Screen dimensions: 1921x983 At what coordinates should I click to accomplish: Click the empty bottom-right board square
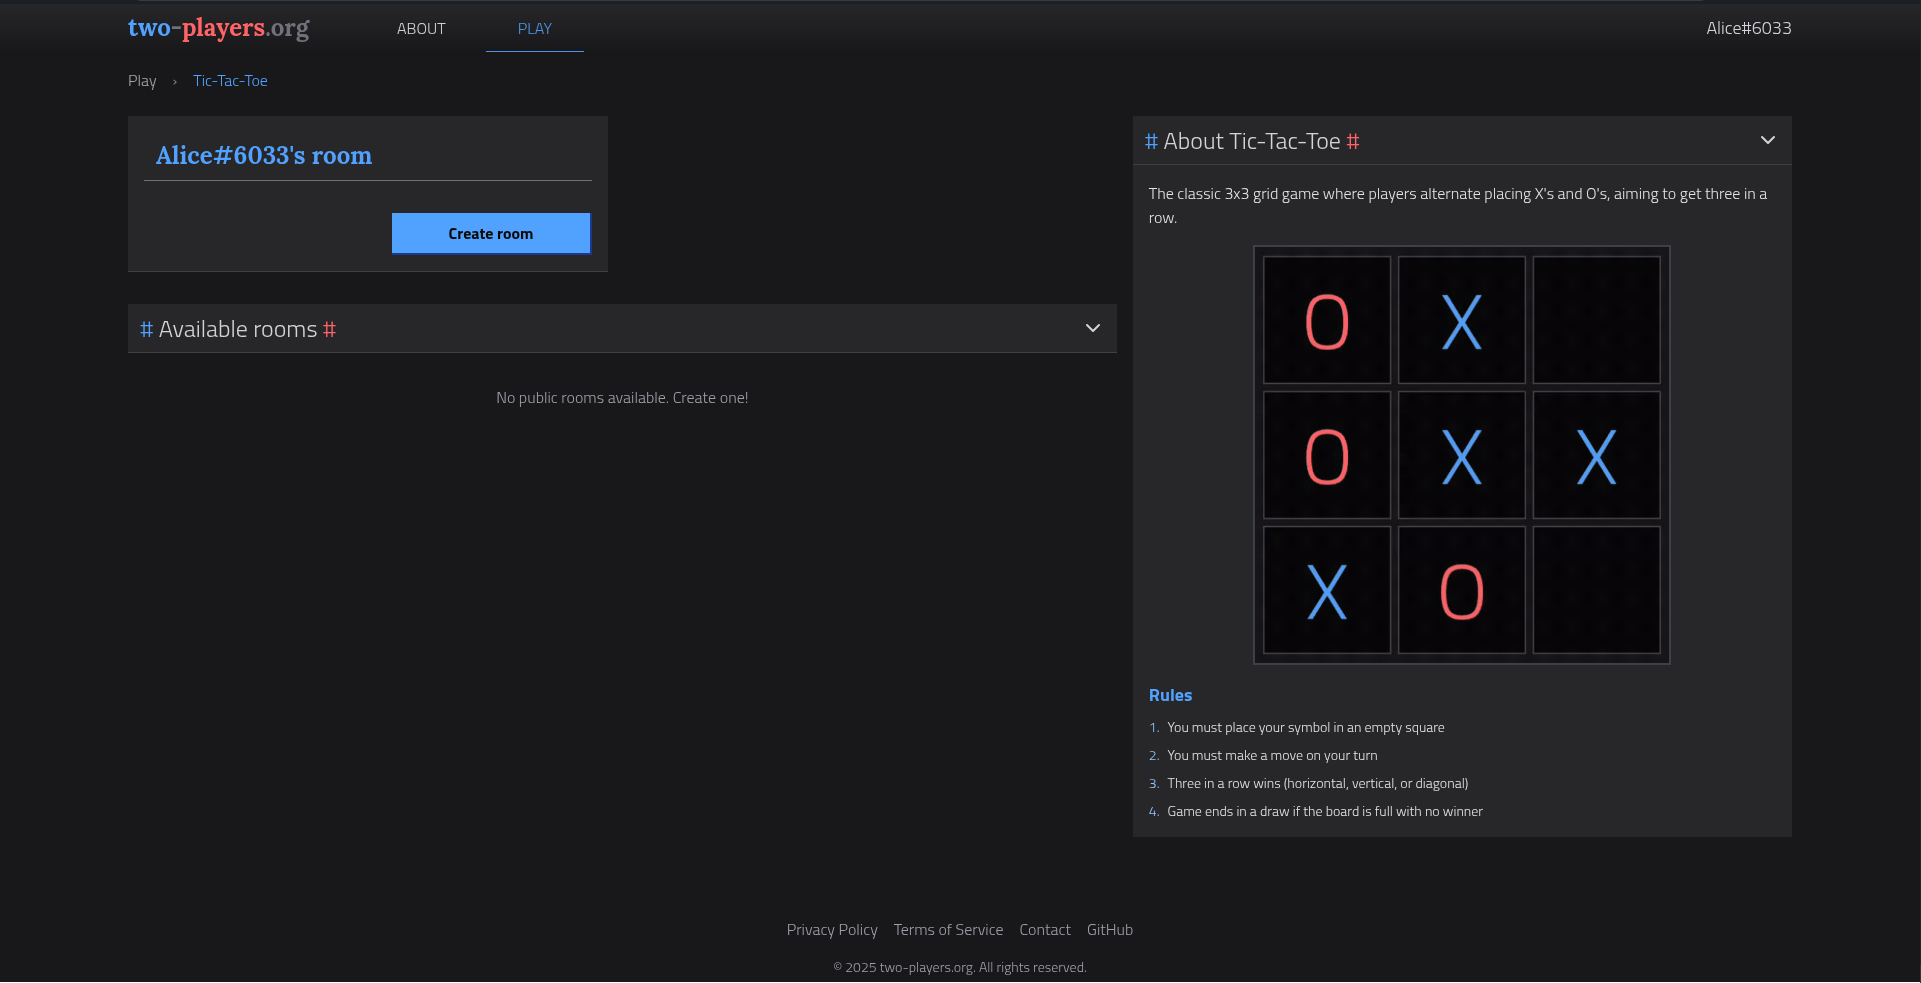(x=1596, y=590)
